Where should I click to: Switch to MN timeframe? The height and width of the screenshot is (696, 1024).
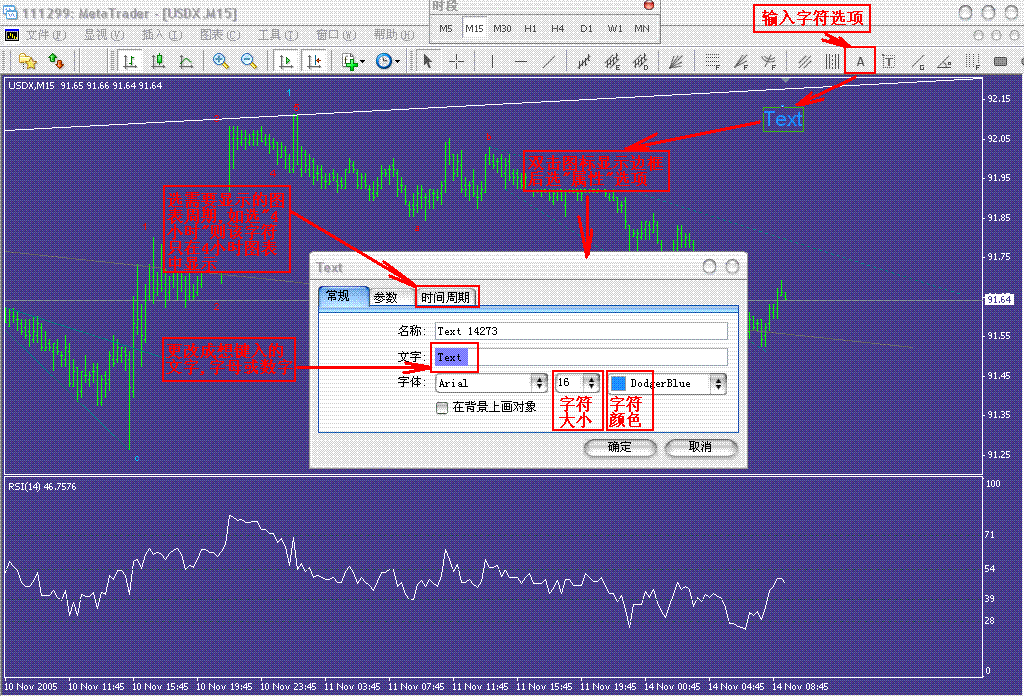(642, 28)
